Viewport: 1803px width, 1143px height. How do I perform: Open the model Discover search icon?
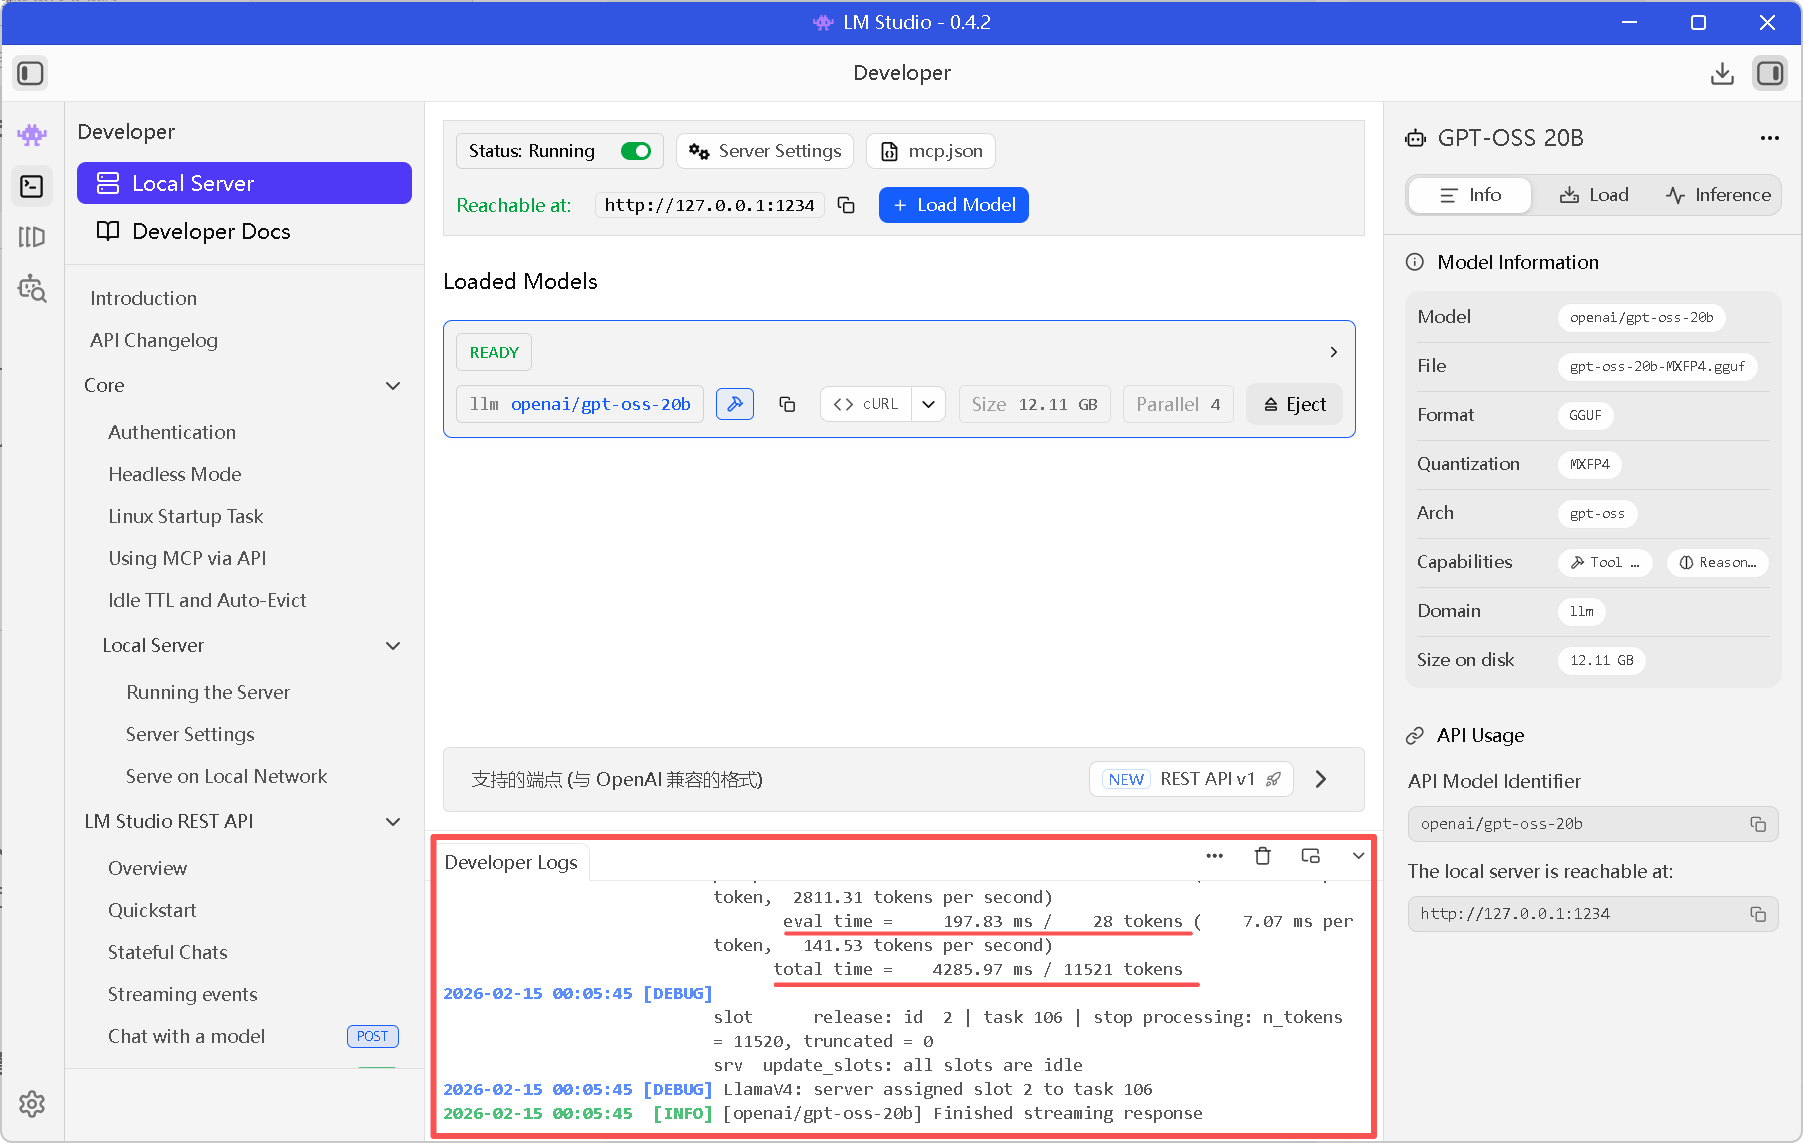pyautogui.click(x=32, y=288)
